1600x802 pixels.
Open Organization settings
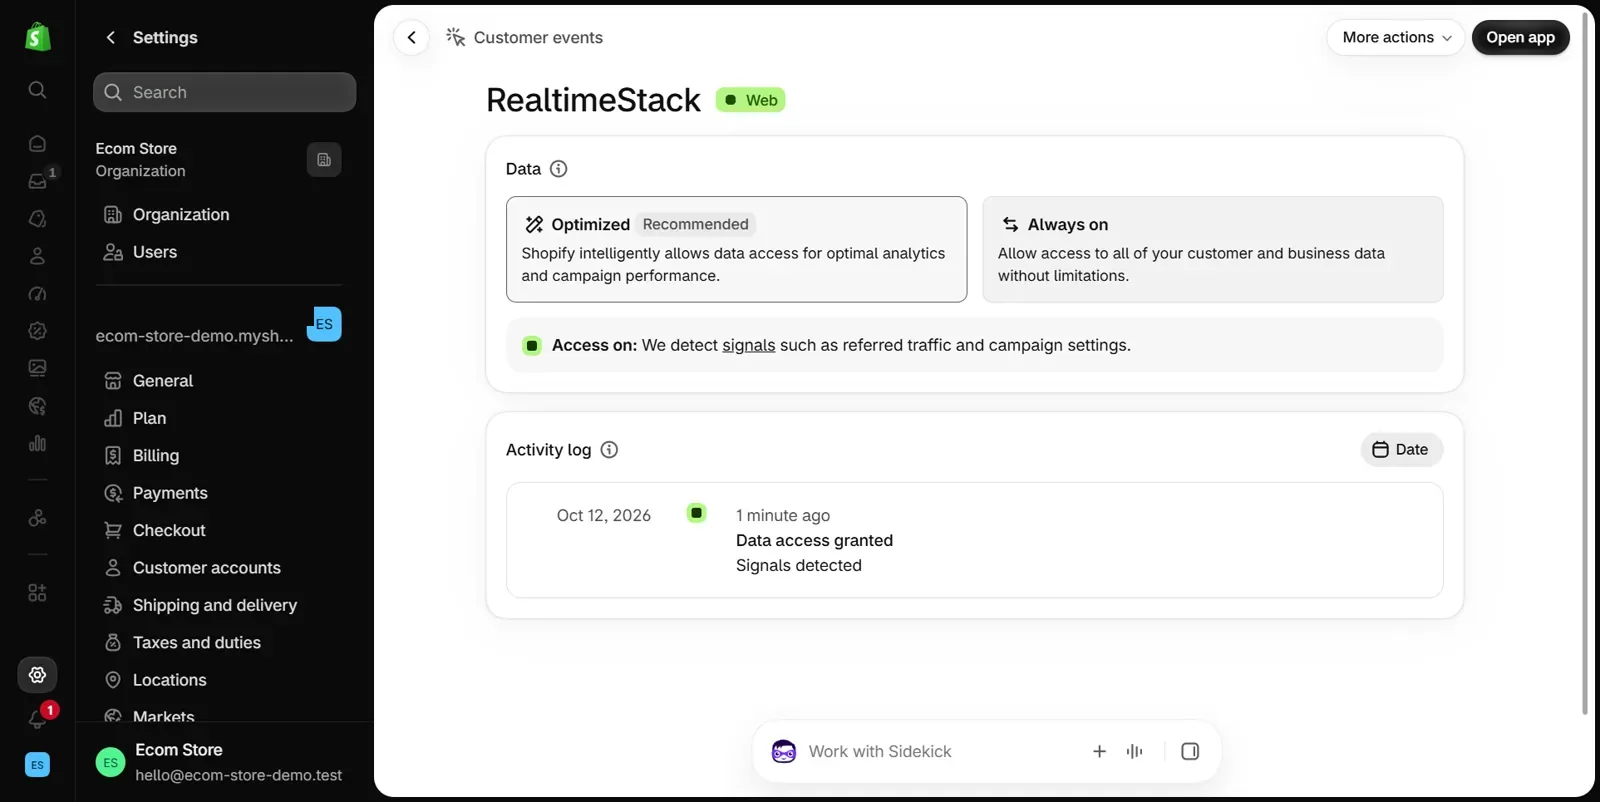click(181, 215)
